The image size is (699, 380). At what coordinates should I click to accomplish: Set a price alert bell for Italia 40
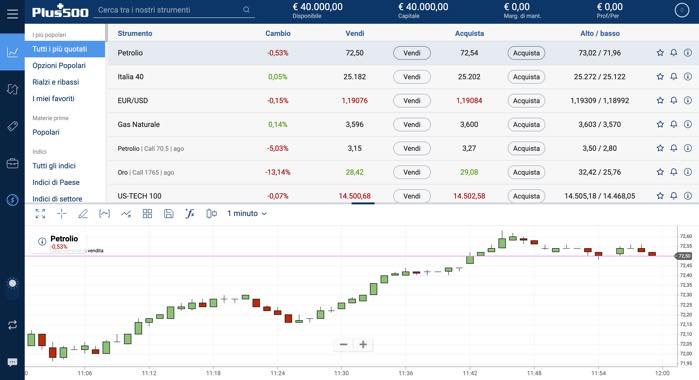[674, 76]
